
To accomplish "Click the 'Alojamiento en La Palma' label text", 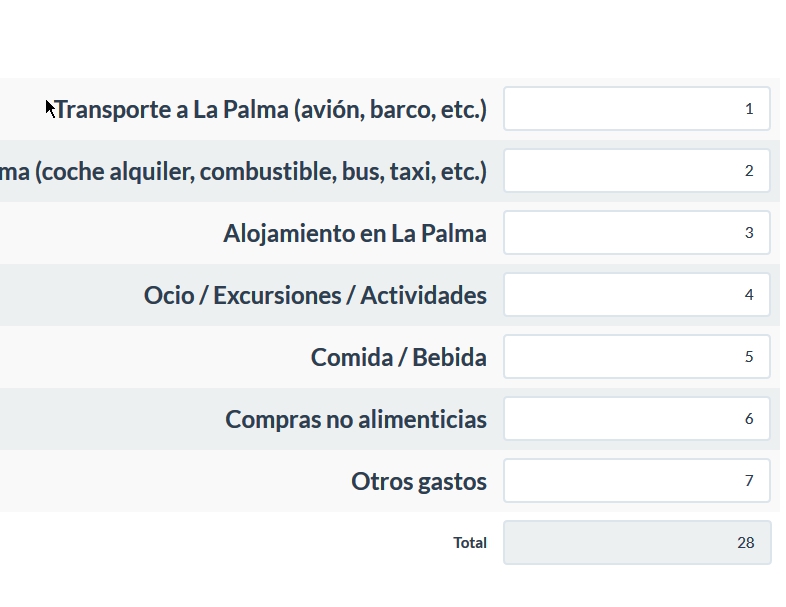I will coord(355,234).
